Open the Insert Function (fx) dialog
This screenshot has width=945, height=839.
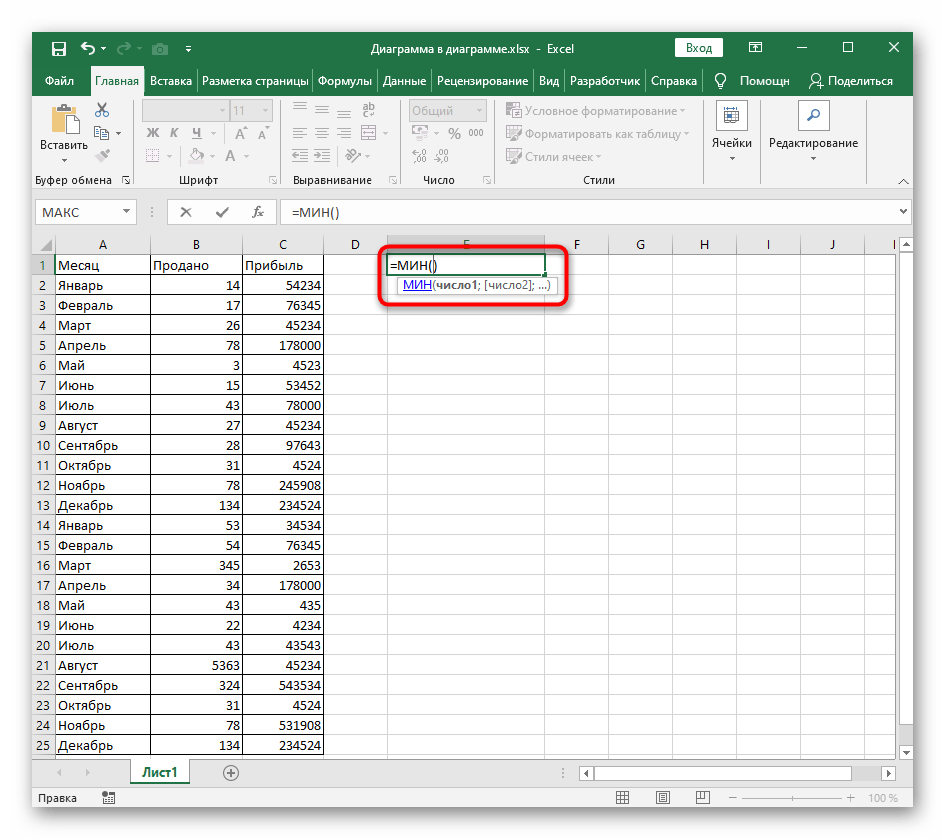tap(257, 212)
